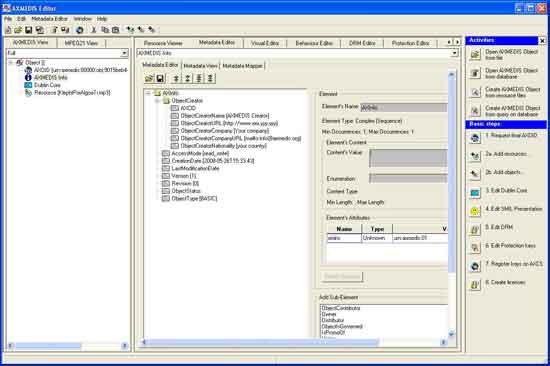Switch to the Metadata View sub-tab

point(200,66)
